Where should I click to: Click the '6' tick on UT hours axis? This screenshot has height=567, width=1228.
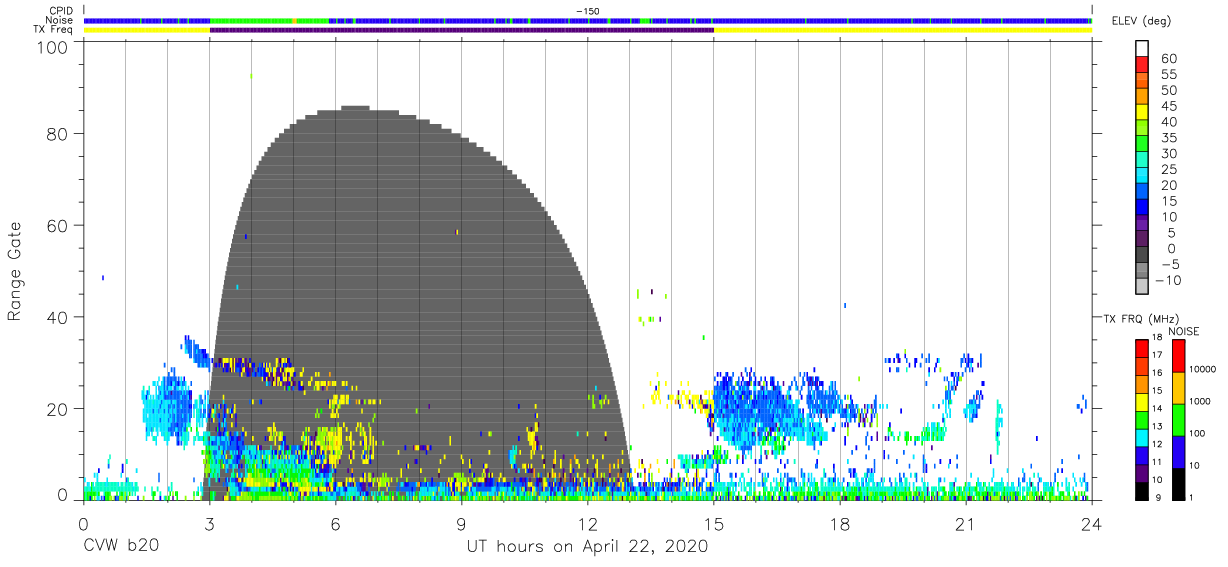[336, 524]
